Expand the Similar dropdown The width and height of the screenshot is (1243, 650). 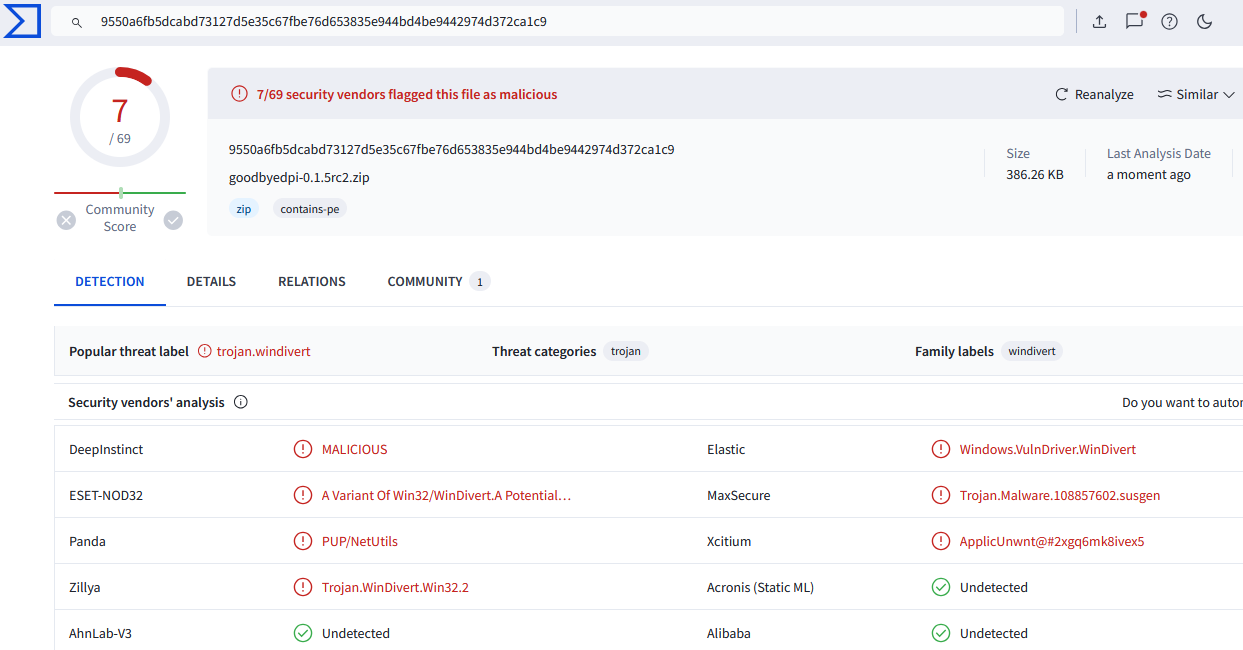tap(1196, 95)
